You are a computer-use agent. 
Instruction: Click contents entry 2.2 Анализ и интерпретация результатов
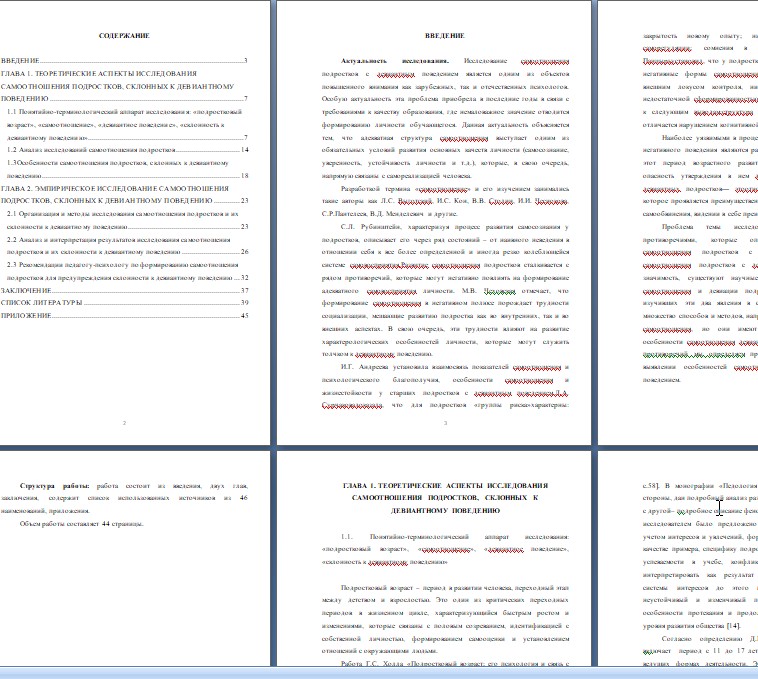[128, 246]
